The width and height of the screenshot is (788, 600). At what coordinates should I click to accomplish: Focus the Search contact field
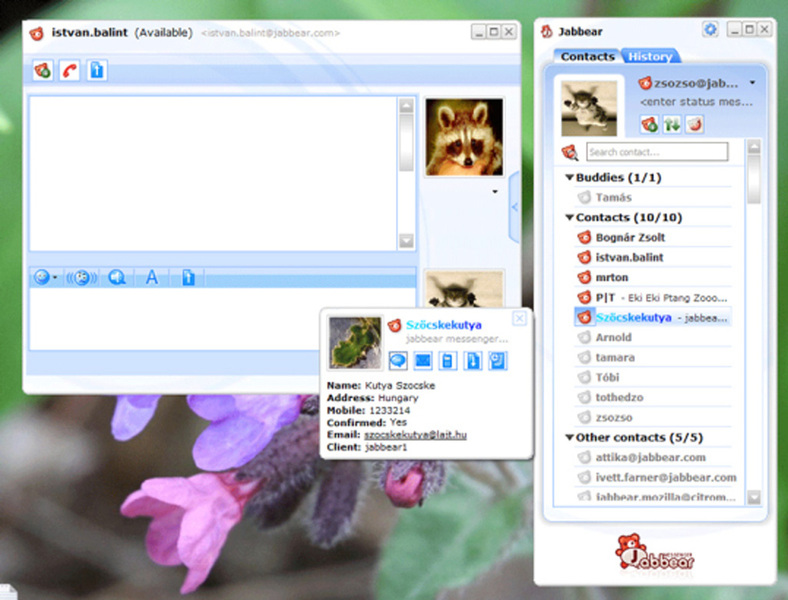(x=657, y=152)
